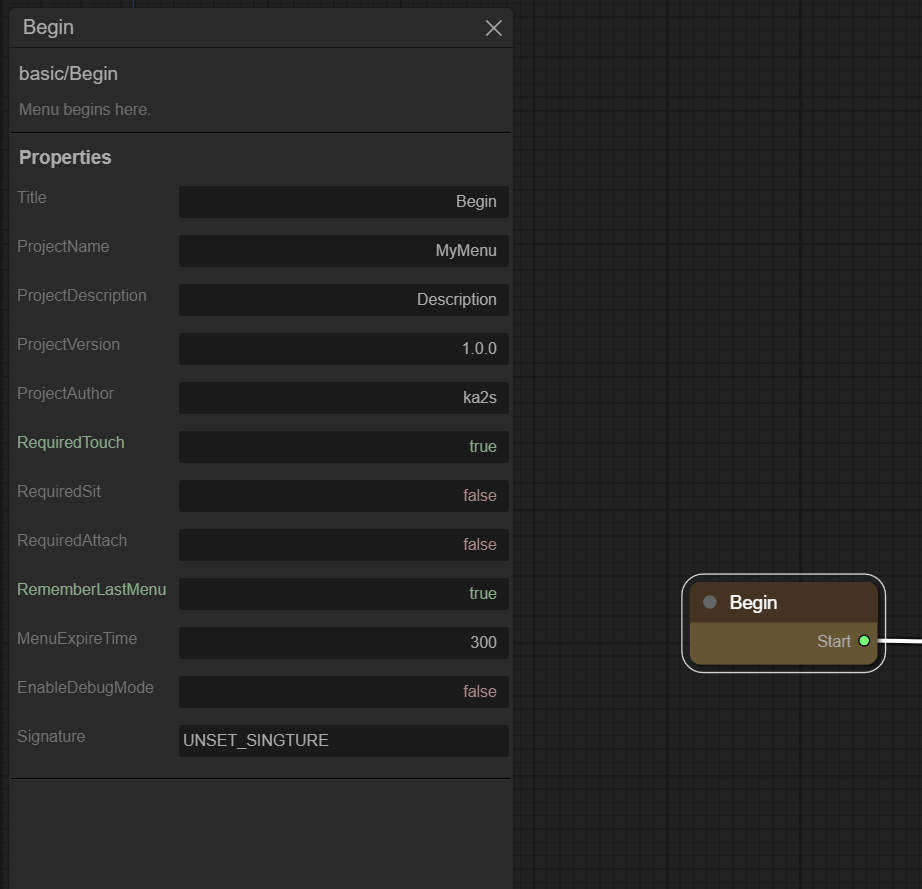
Task: Click the Start output port dot
Action: [864, 641]
